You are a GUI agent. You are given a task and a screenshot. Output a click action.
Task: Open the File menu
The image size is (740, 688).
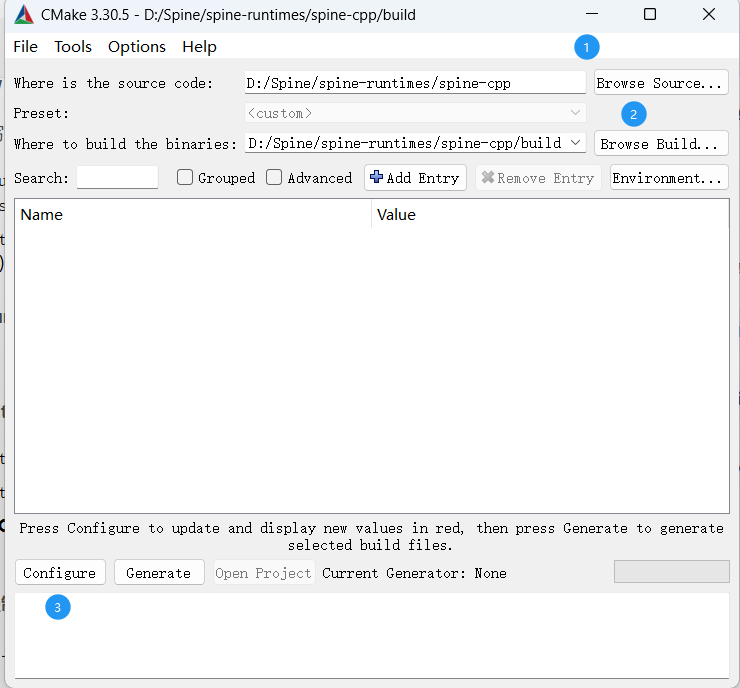click(x=25, y=47)
